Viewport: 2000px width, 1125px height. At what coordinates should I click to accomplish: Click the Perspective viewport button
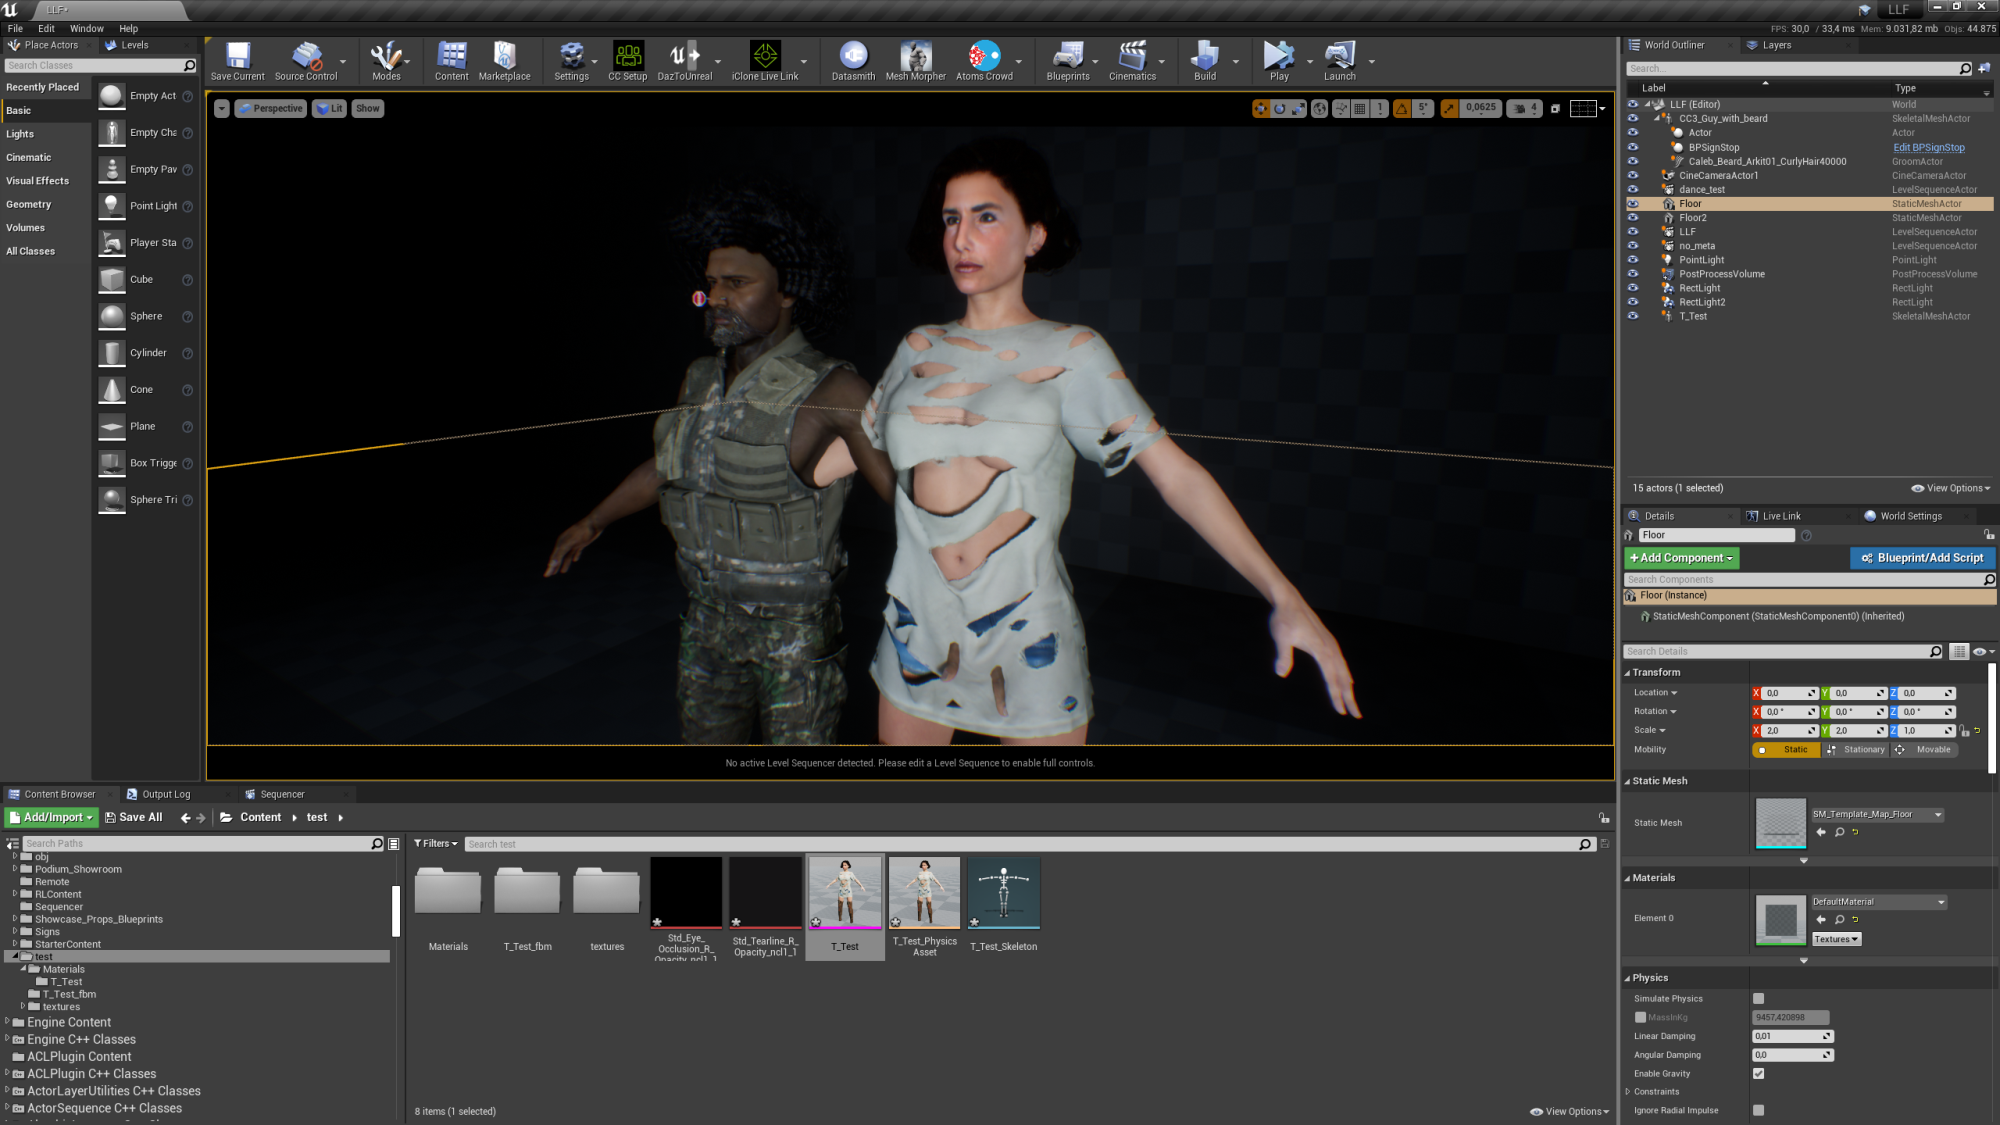(270, 109)
